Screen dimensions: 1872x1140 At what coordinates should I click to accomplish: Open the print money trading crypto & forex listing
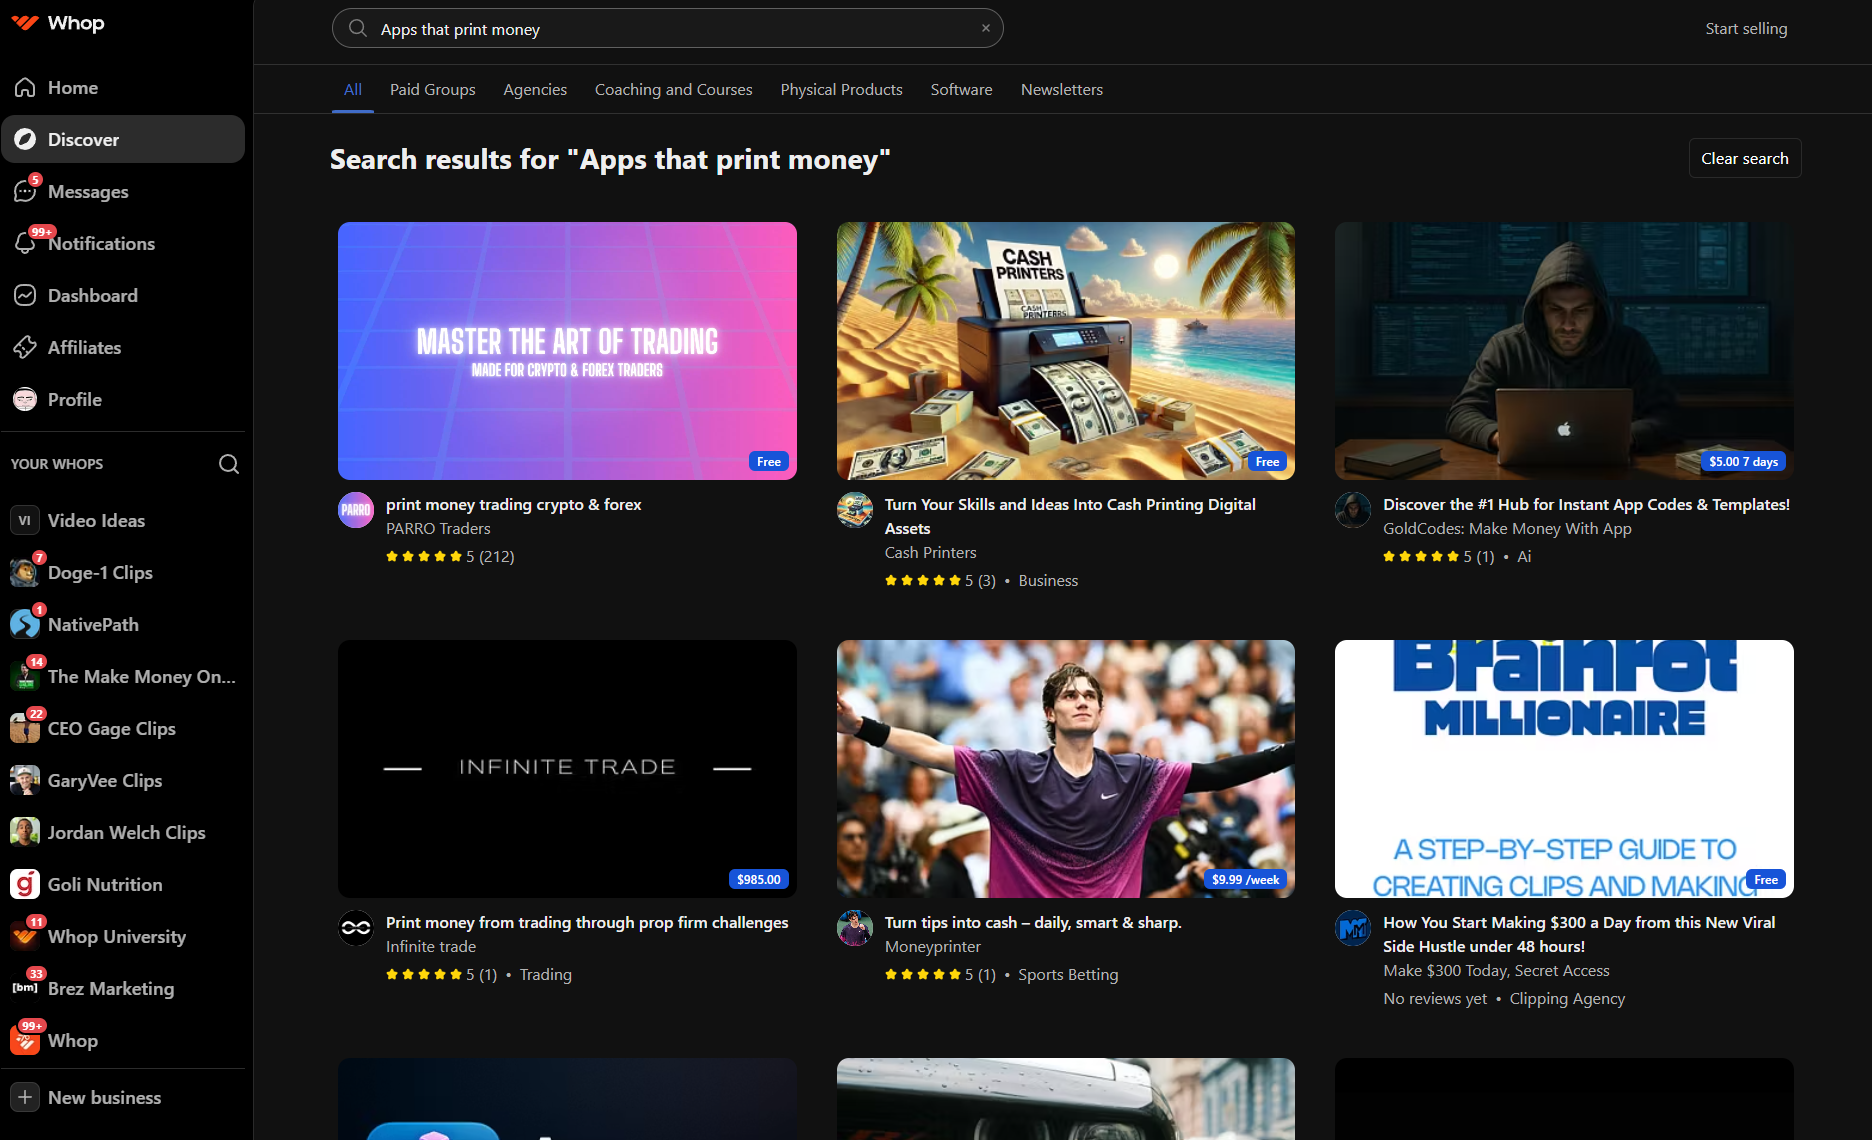click(513, 505)
